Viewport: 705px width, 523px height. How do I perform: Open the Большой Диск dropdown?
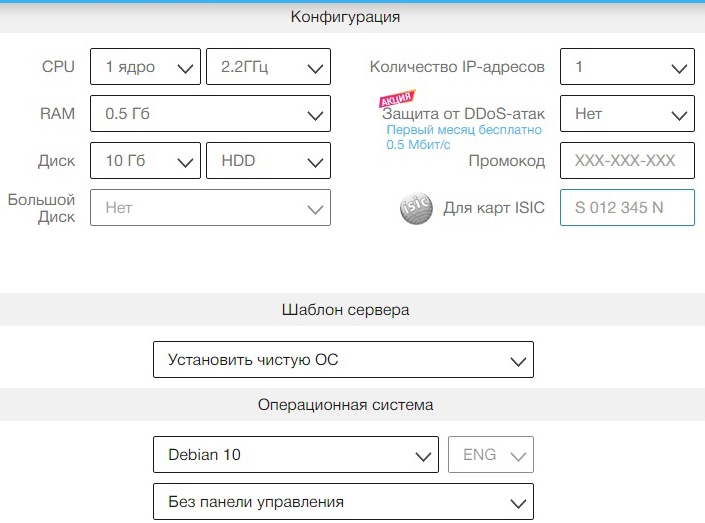(x=210, y=208)
